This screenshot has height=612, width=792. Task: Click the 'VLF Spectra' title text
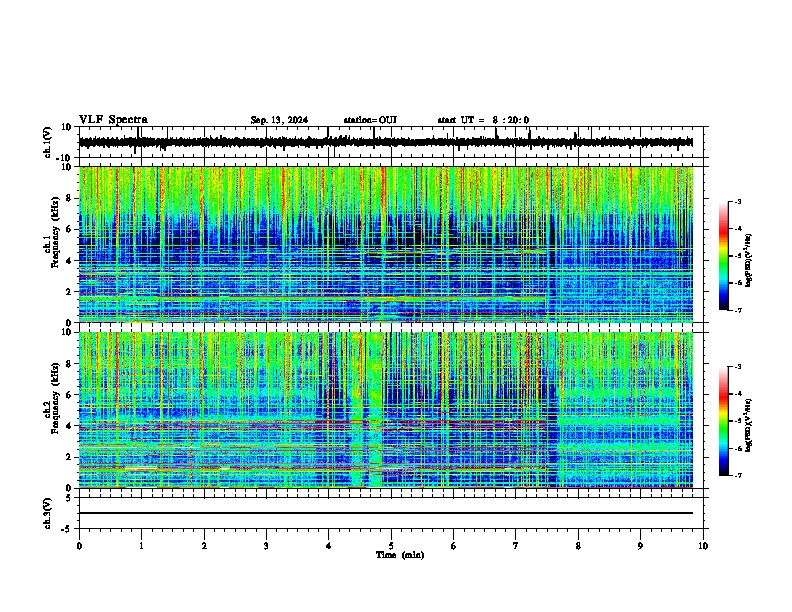[113, 120]
